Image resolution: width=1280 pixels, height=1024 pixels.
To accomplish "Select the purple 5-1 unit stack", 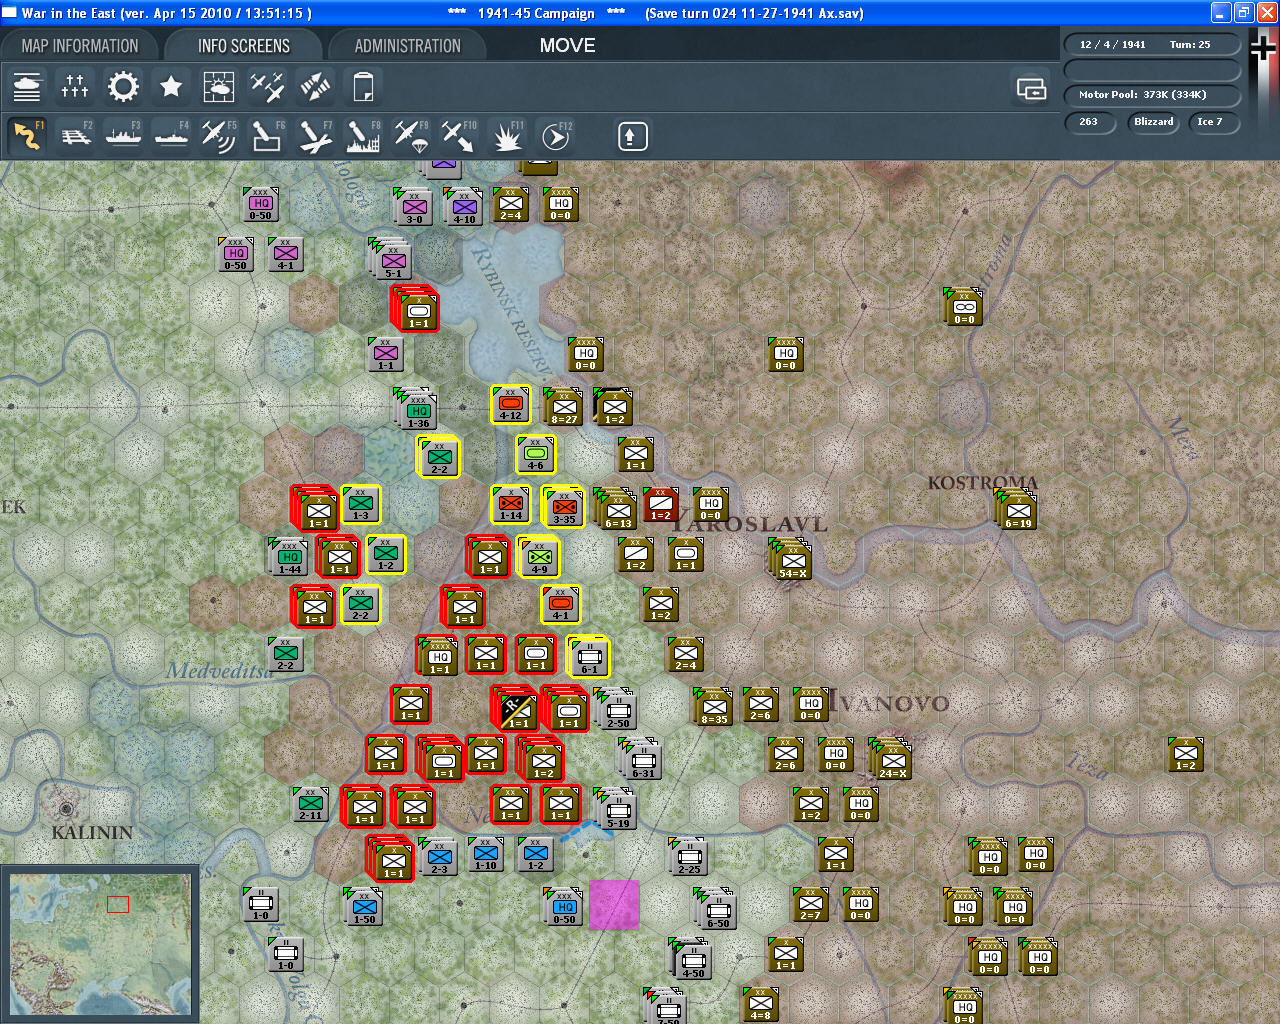I will pyautogui.click(x=391, y=259).
